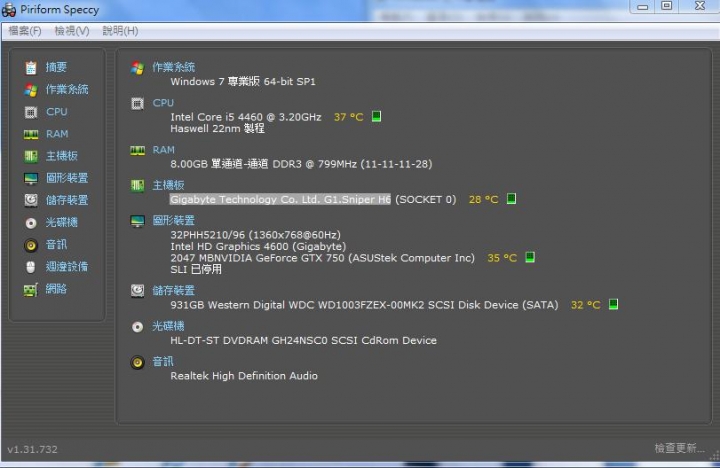This screenshot has height=468, width=720.
Task: Open the 檢視(V) menu
Action: pyautogui.click(x=72, y=31)
